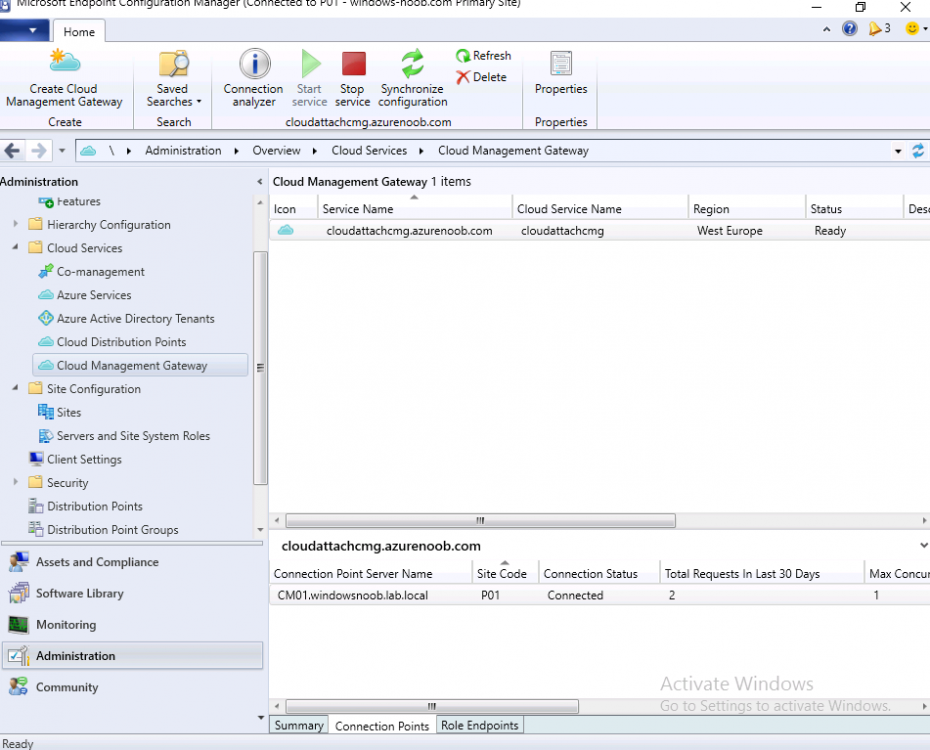Click Overview in the breadcrumb
Screen dimensions: 930x750
coord(276,151)
